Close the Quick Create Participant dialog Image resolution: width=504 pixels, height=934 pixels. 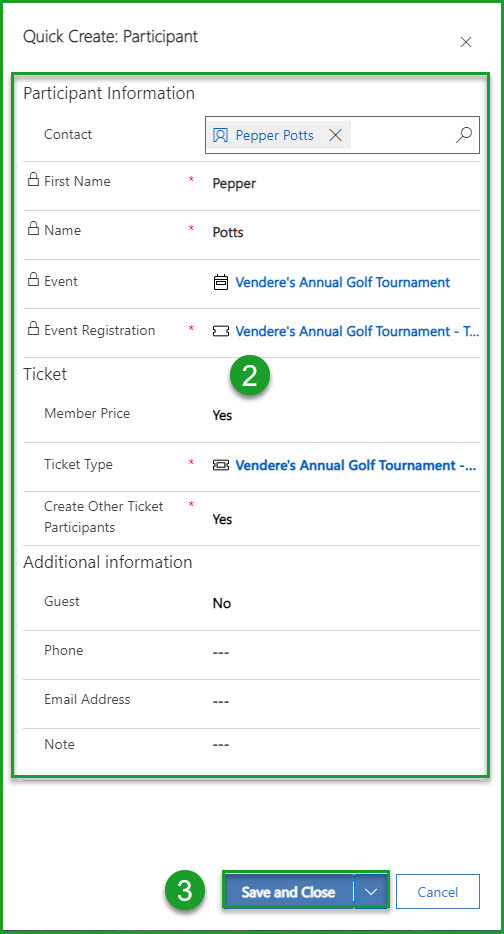[466, 42]
